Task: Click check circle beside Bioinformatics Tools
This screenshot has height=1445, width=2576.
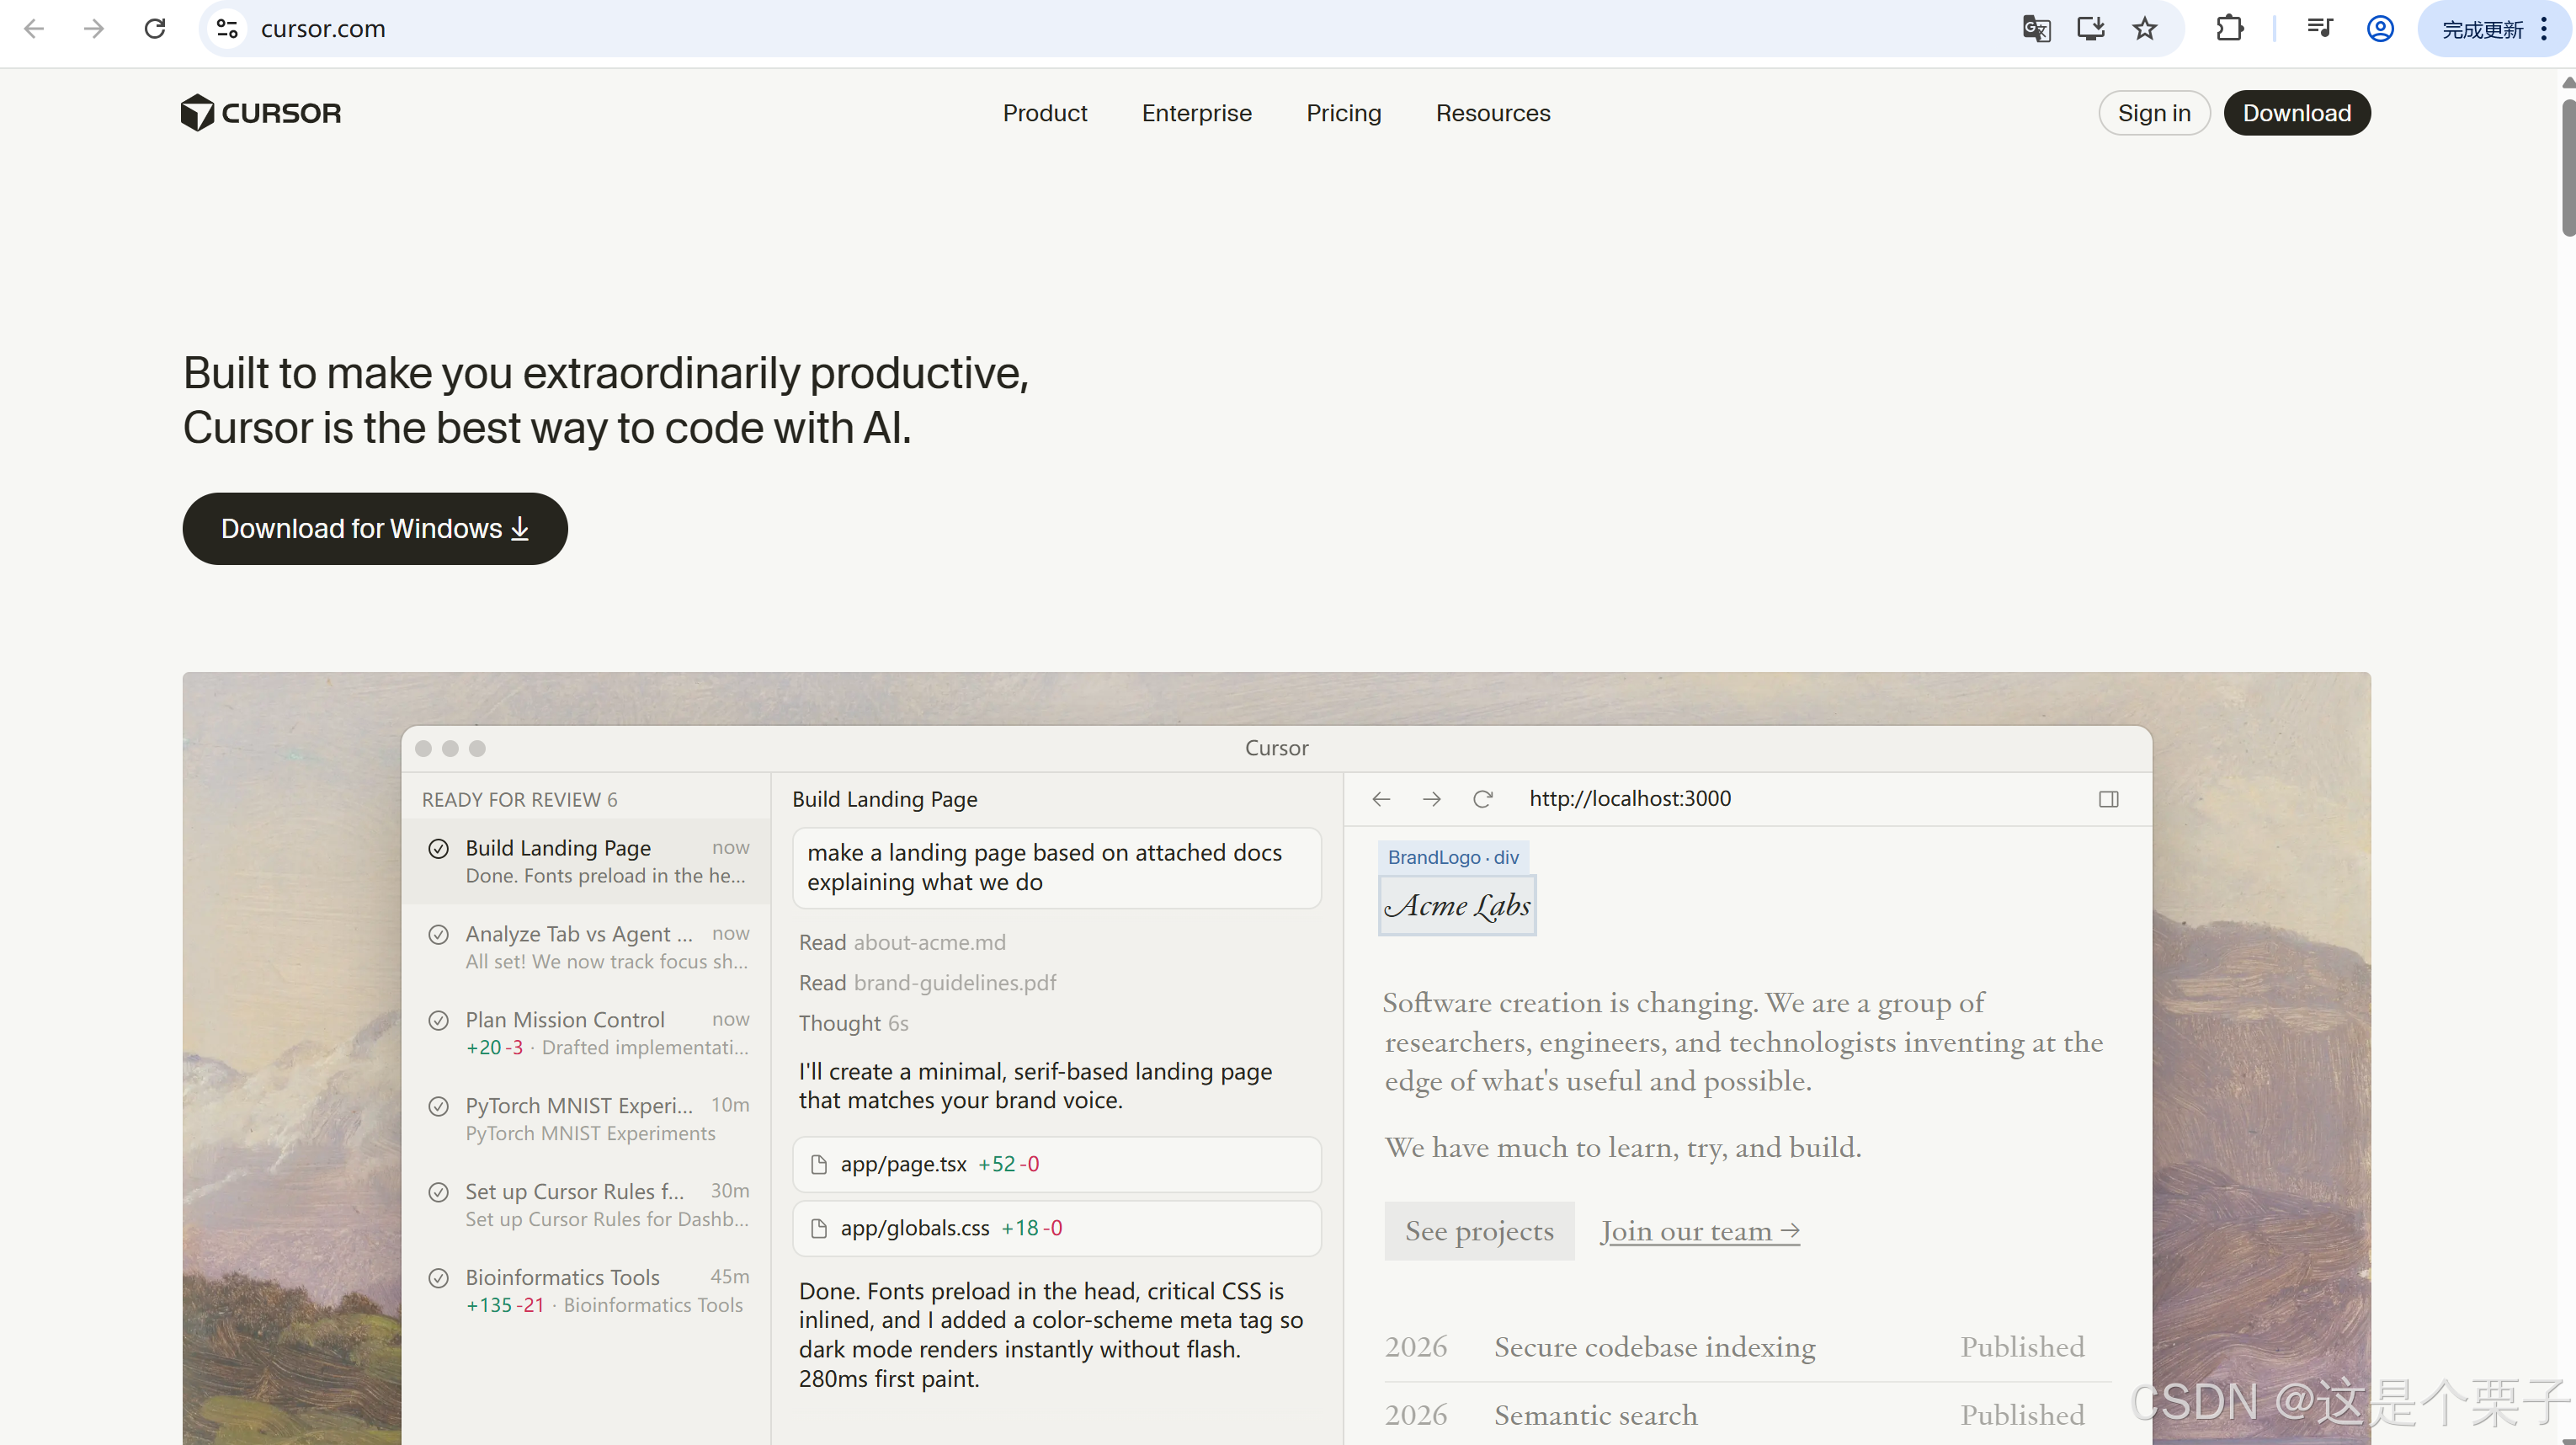Action: point(438,1278)
